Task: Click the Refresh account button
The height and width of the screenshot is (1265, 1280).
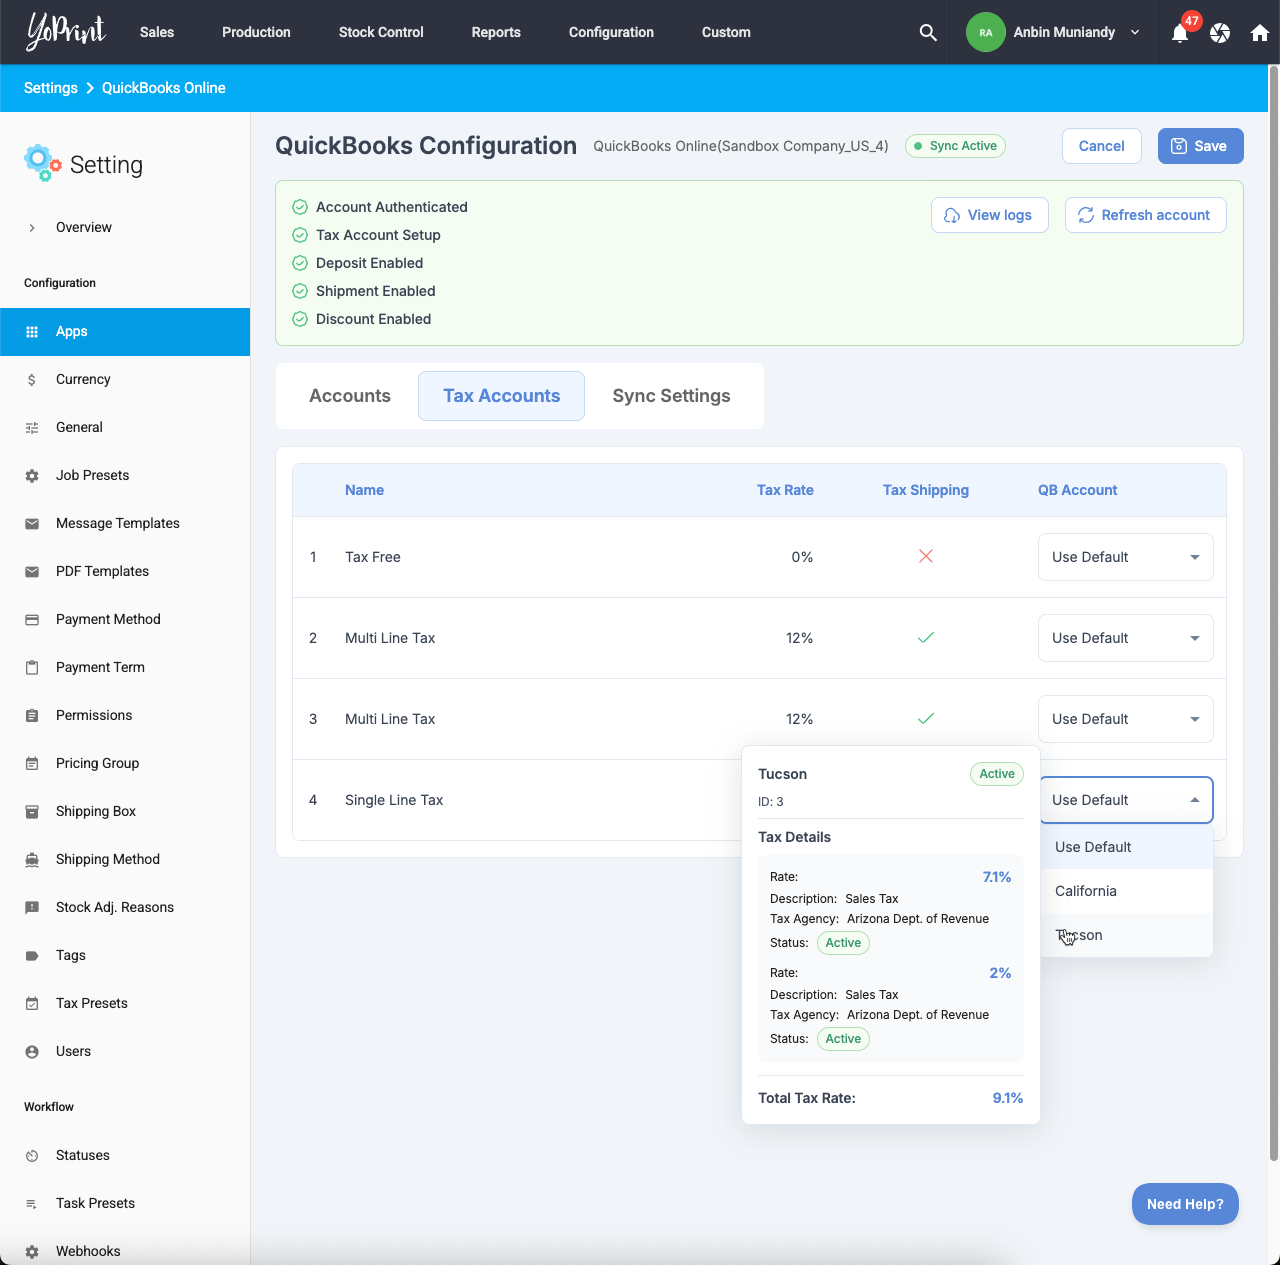Action: pos(1145,215)
